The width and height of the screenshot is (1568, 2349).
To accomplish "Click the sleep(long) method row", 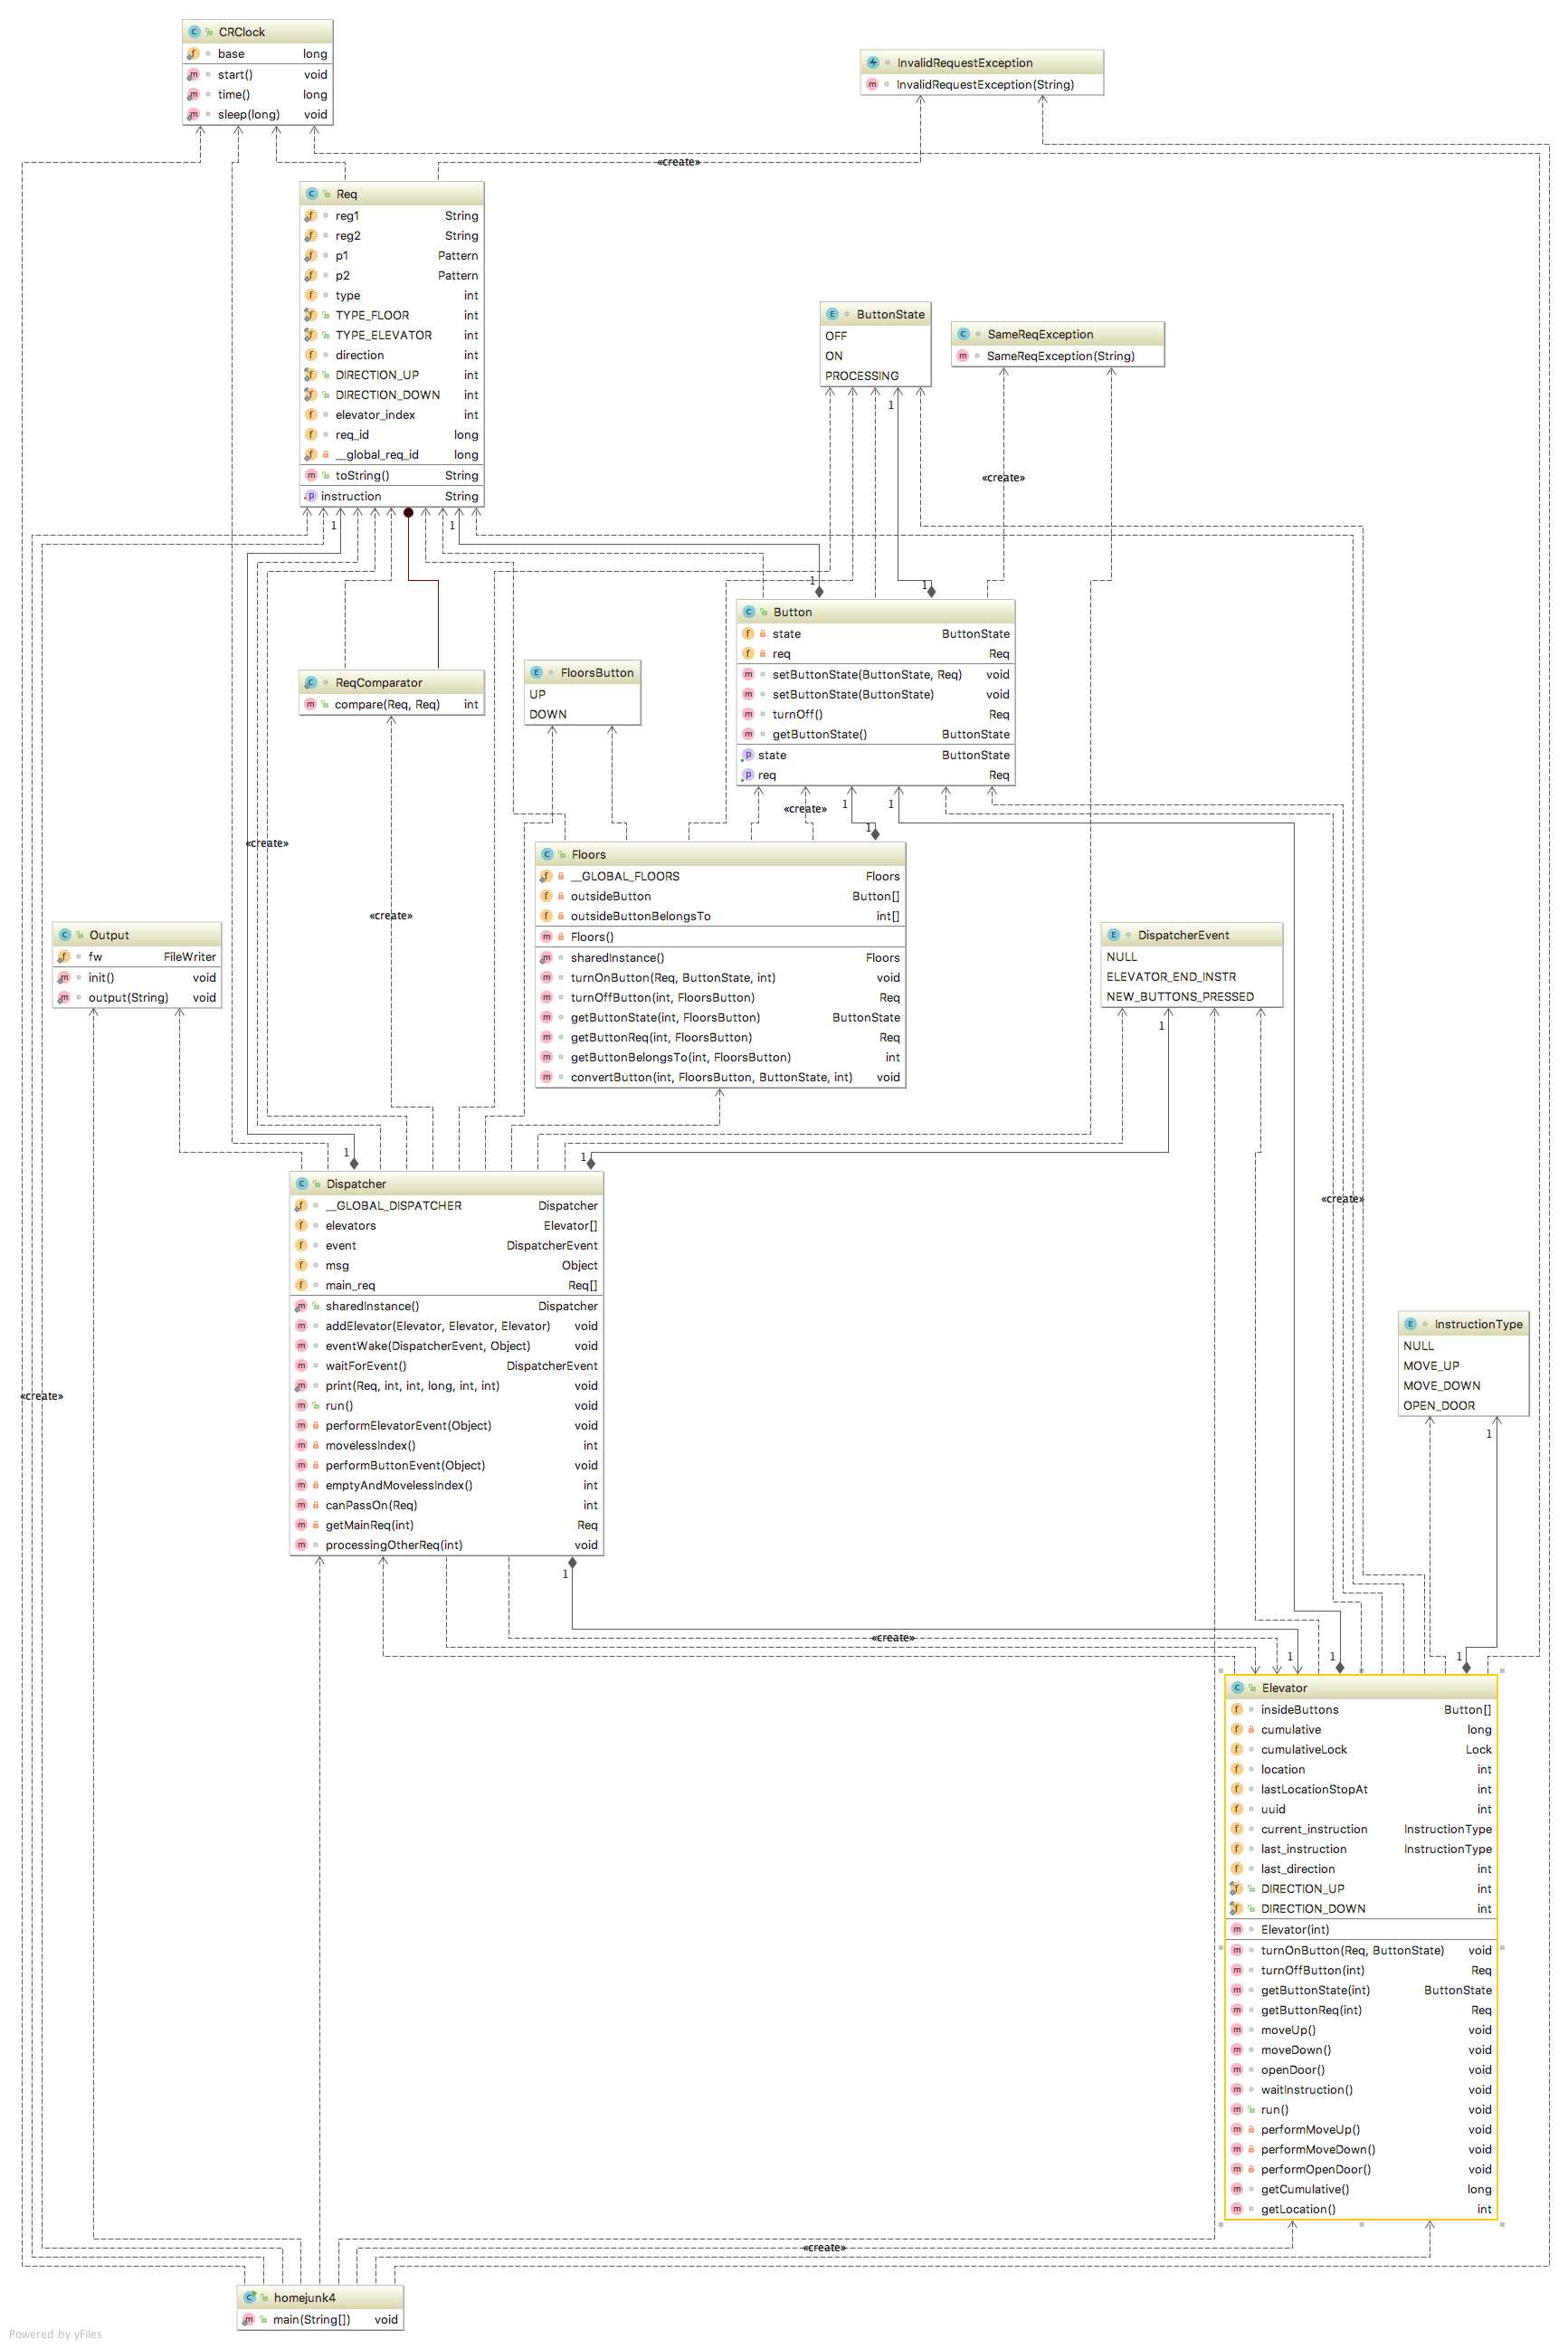I will click(x=258, y=115).
